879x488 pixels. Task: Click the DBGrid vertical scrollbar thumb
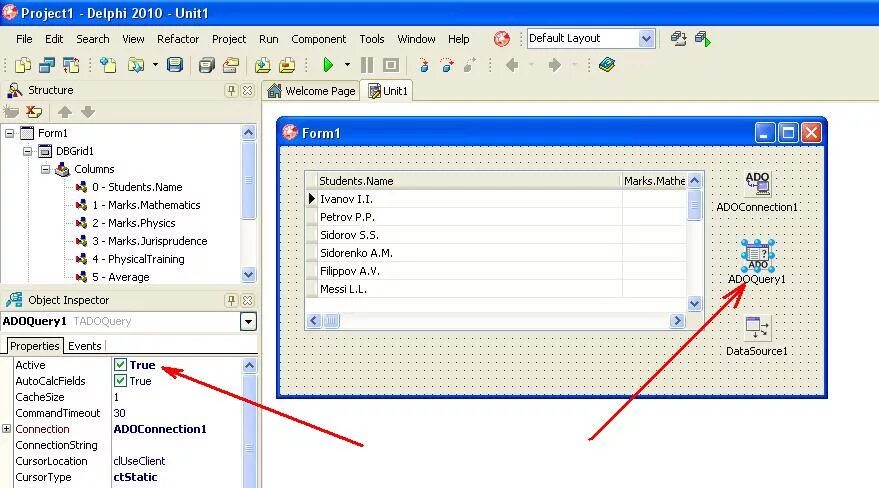pos(695,205)
